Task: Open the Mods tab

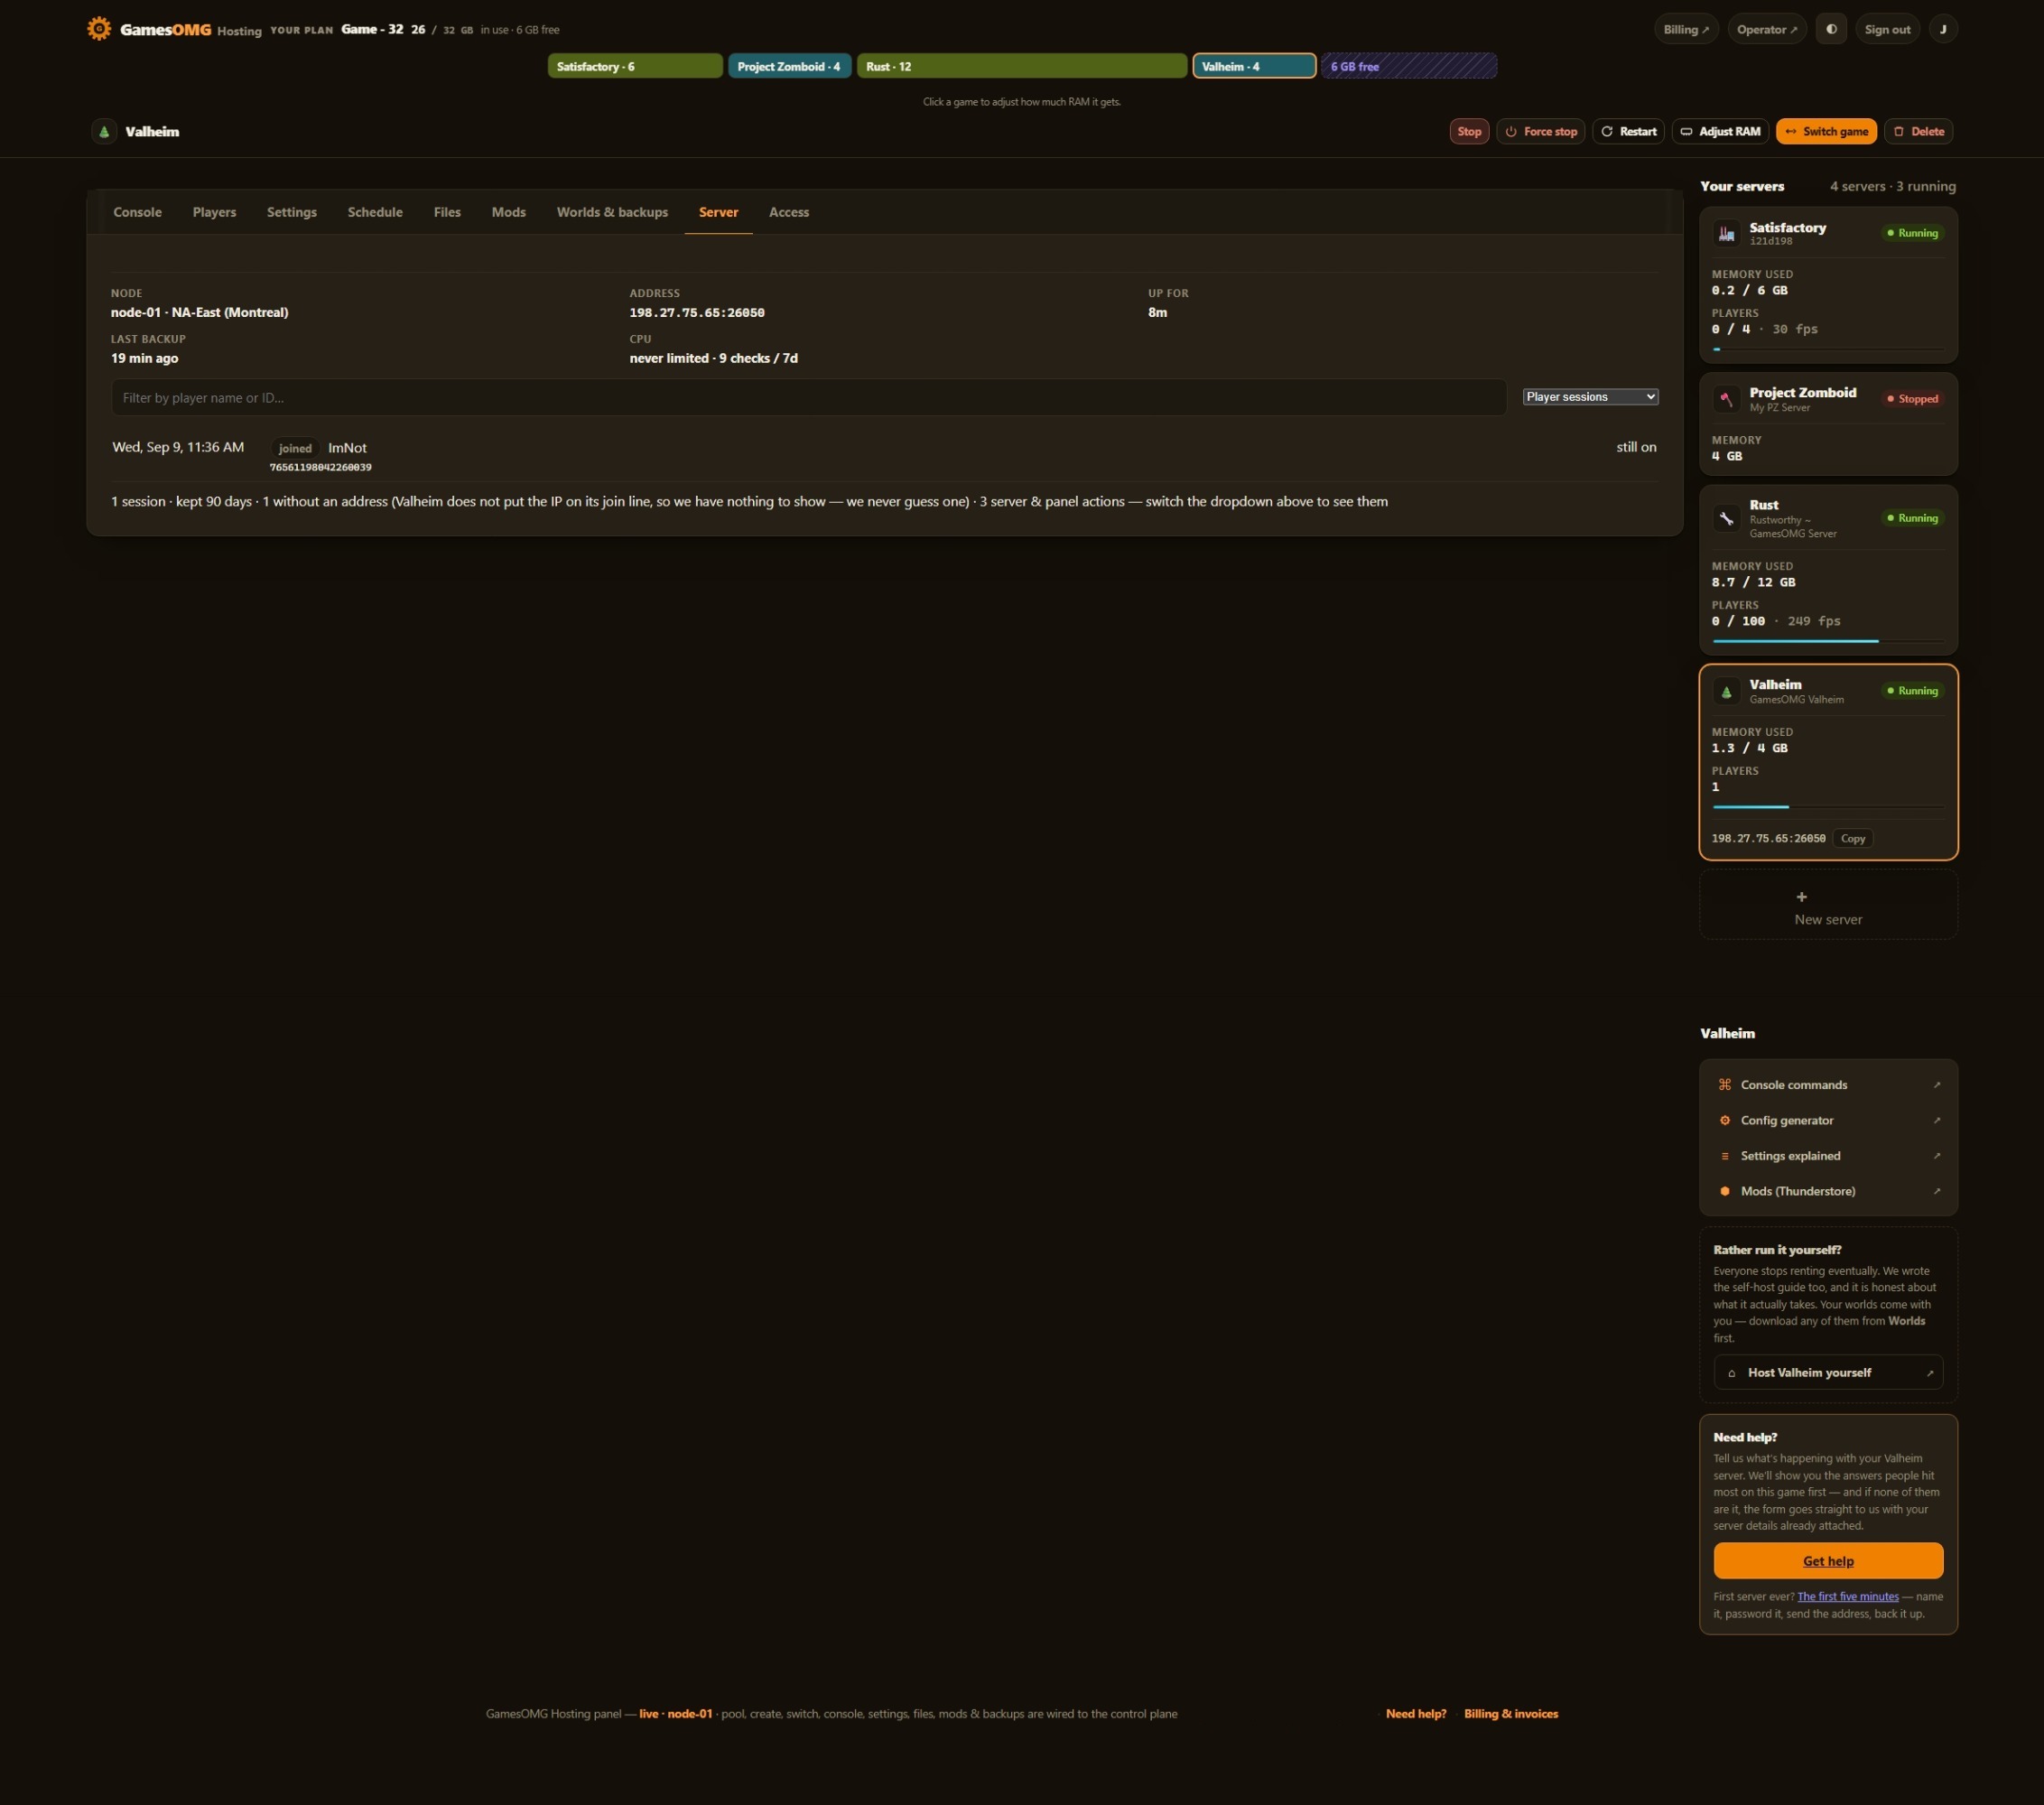Action: tap(508, 212)
